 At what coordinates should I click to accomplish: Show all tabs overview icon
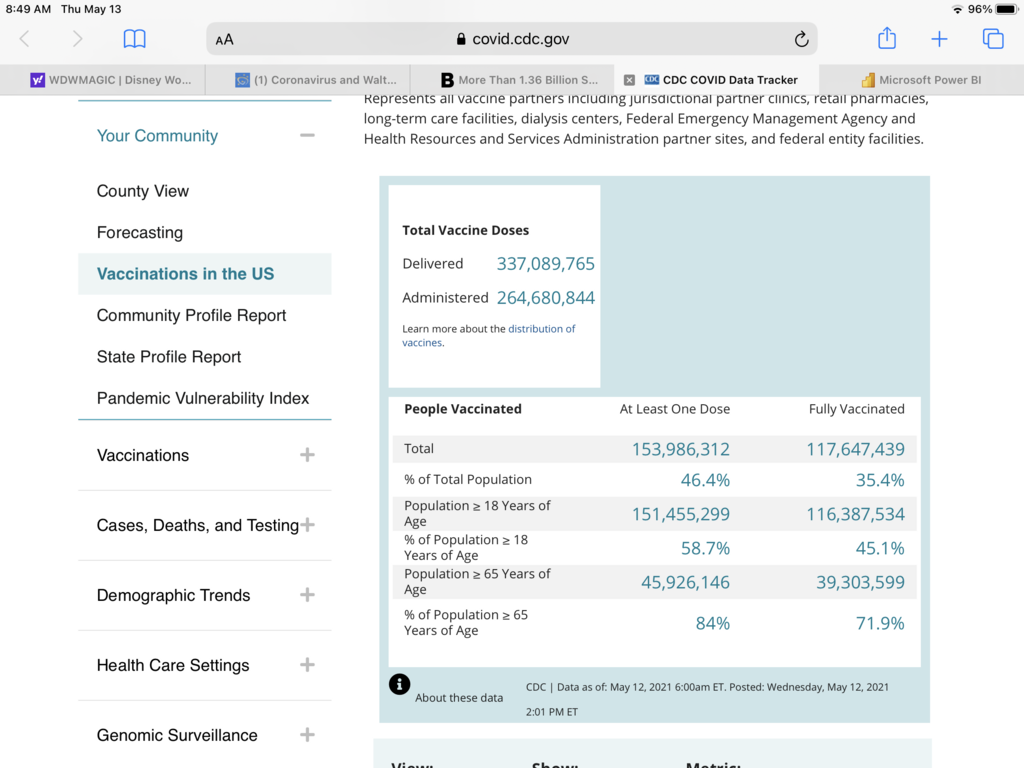point(992,39)
